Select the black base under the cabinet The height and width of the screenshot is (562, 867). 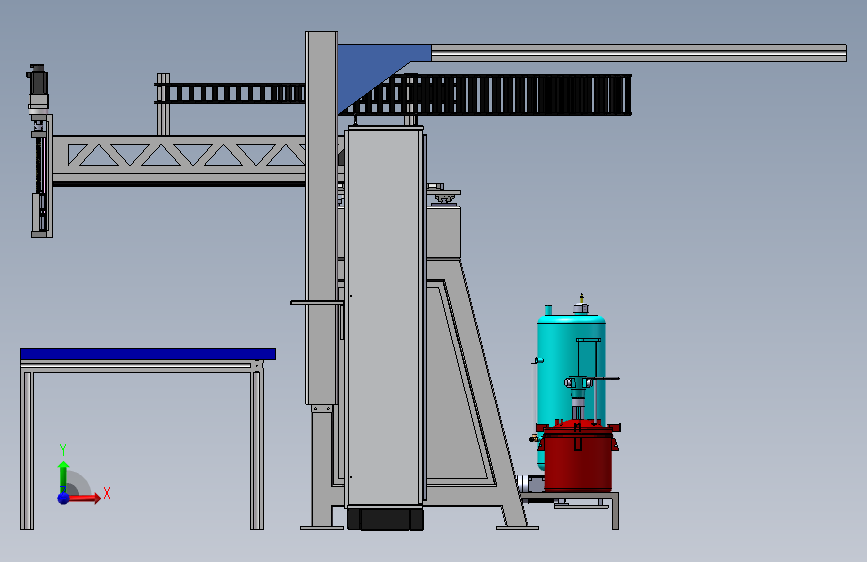pos(385,519)
